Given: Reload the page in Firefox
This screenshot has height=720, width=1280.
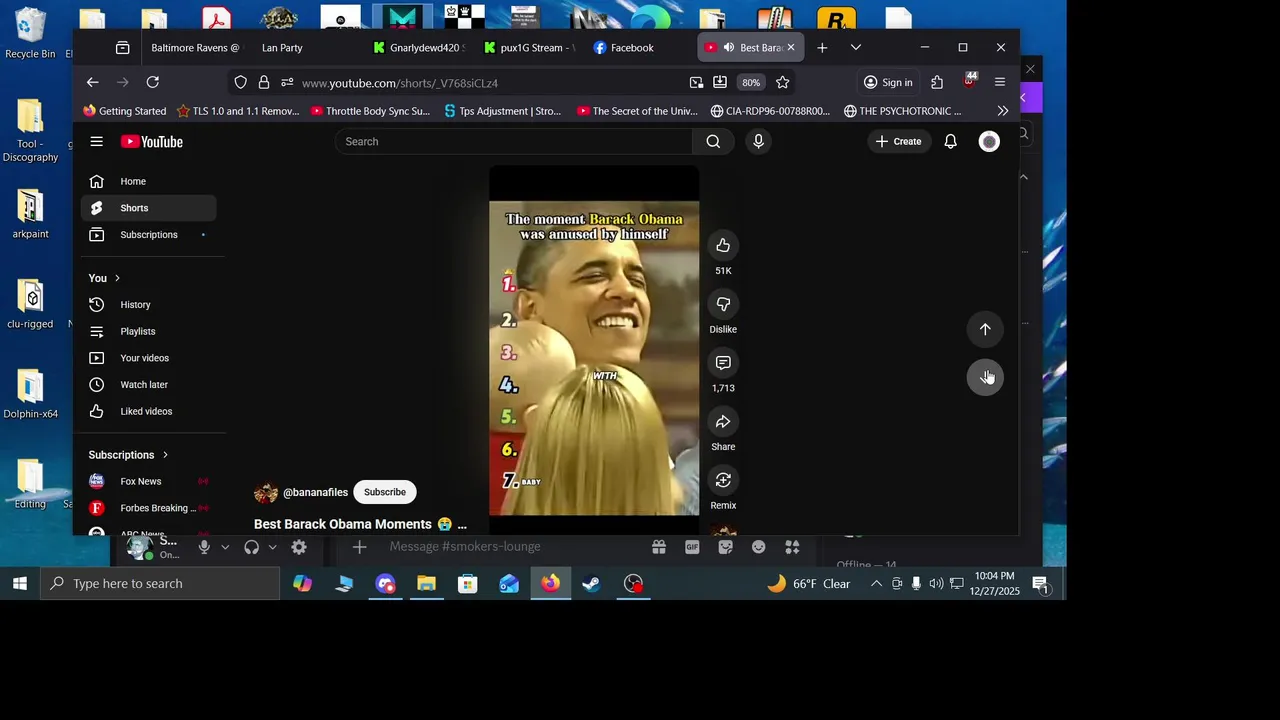Looking at the screenshot, I should point(152,82).
